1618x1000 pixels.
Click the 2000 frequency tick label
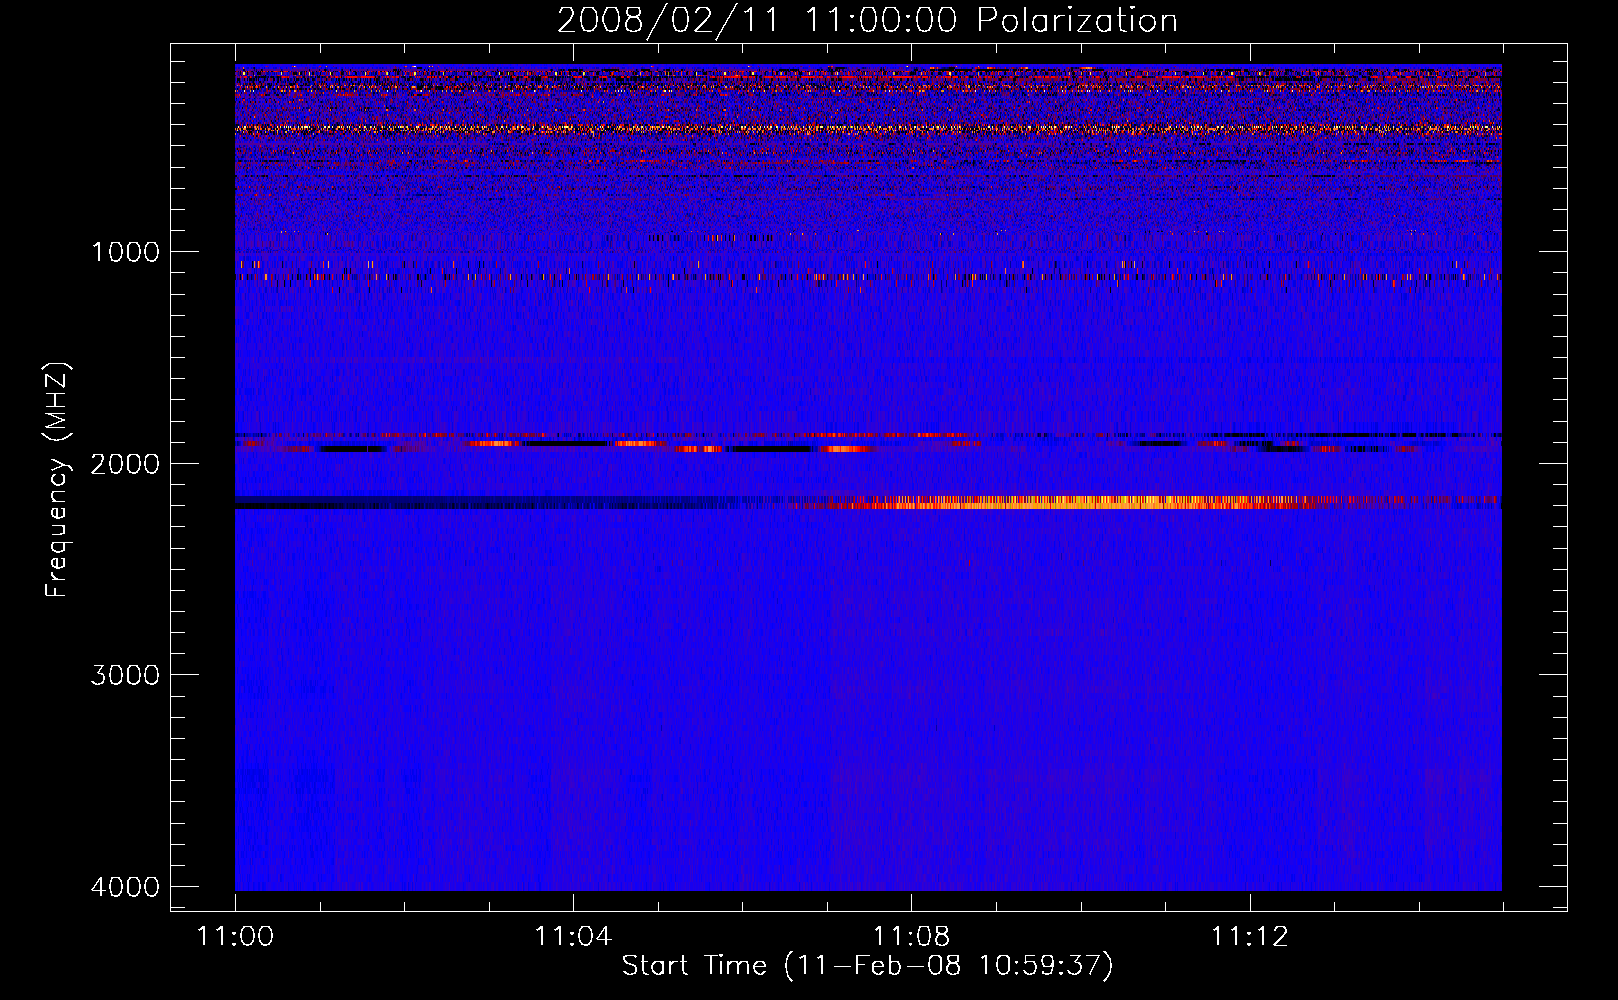(125, 464)
